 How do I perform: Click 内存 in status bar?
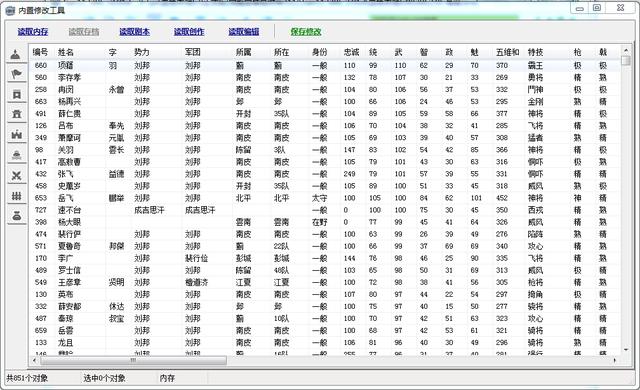point(167,378)
